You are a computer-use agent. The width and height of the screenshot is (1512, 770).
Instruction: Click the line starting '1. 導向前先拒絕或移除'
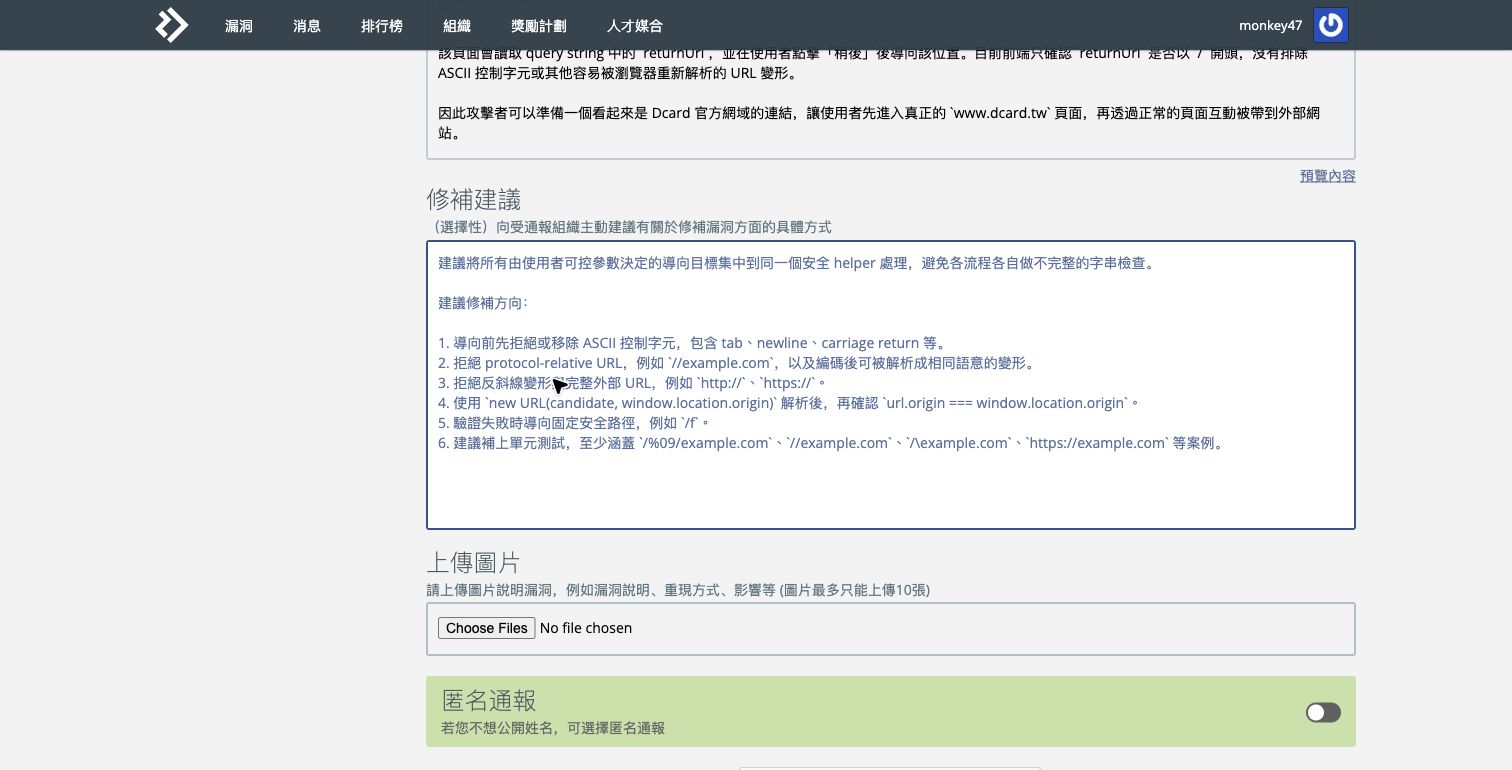point(691,343)
